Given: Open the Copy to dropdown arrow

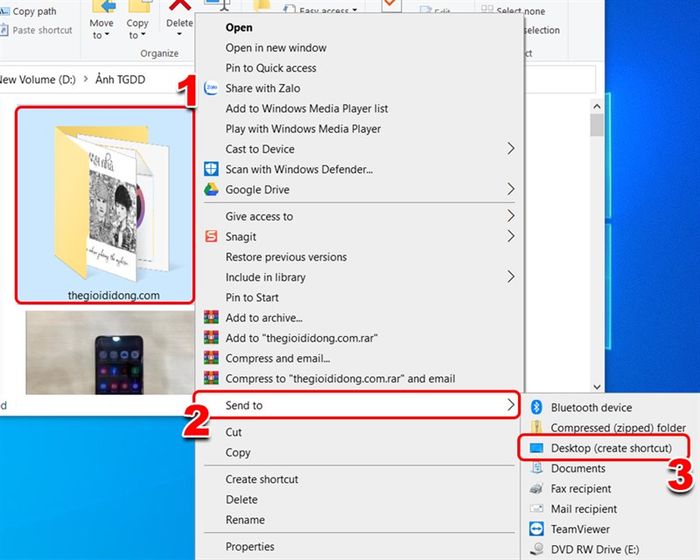Looking at the screenshot, I should pyautogui.click(x=143, y=35).
